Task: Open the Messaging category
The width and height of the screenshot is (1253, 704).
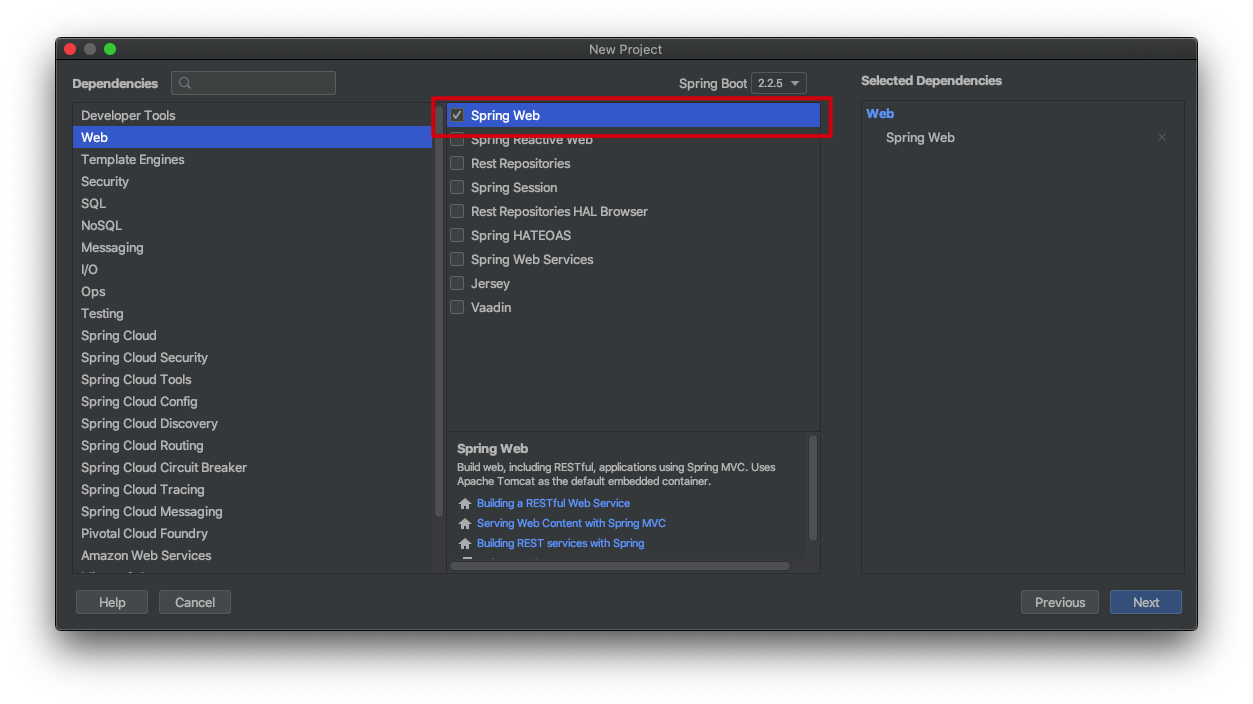Action: 253,247
